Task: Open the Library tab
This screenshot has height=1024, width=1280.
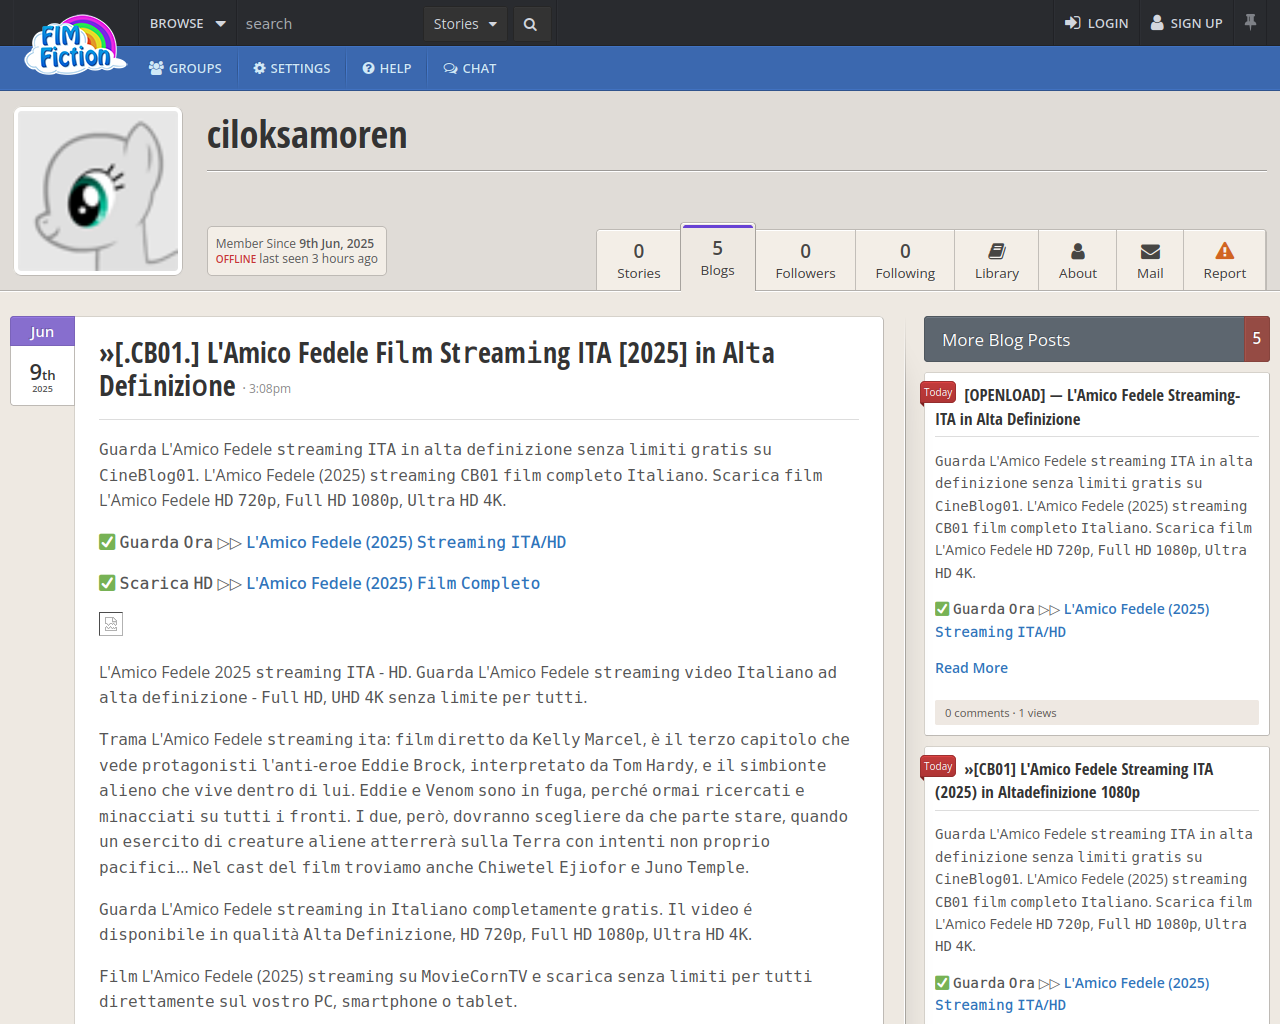Action: tap(997, 260)
